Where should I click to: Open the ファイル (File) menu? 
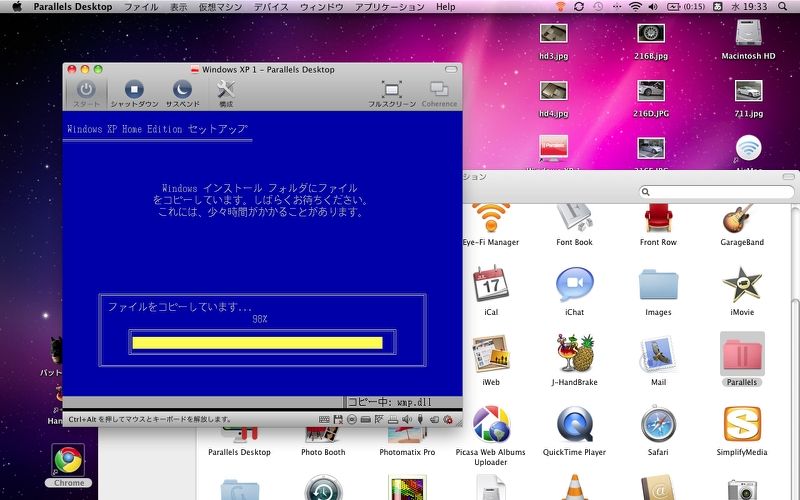pos(141,7)
